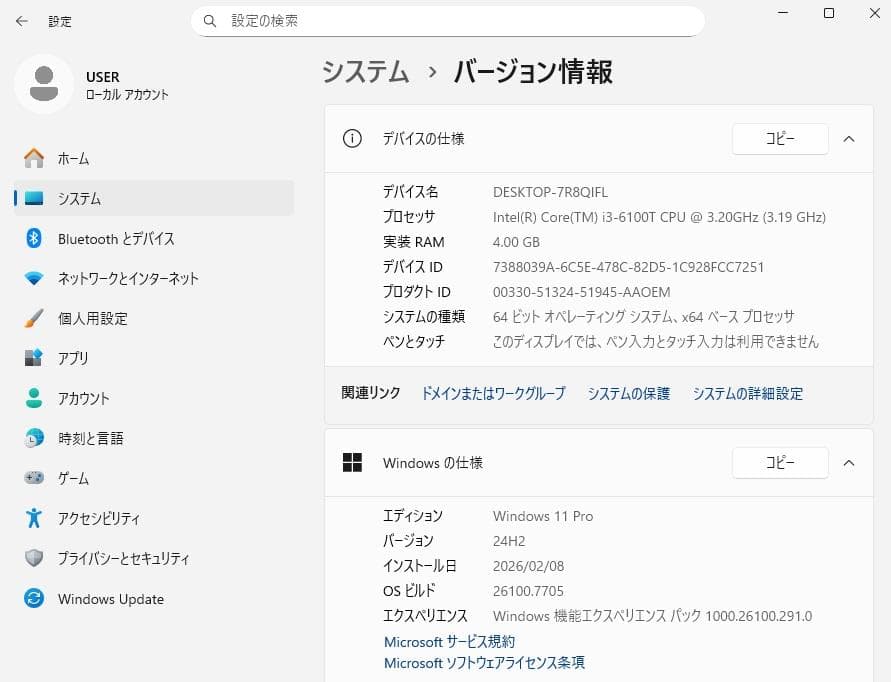Collapse the Windows の仕様 section
891x682 pixels.
(x=849, y=463)
